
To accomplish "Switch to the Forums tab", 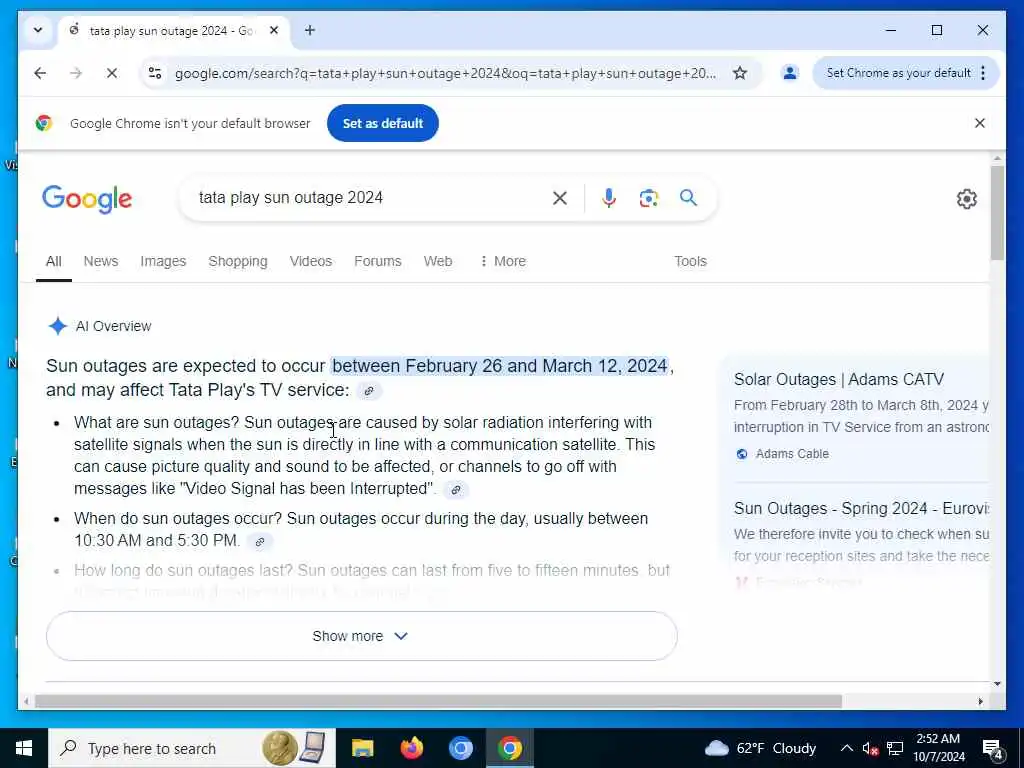I will (377, 261).
